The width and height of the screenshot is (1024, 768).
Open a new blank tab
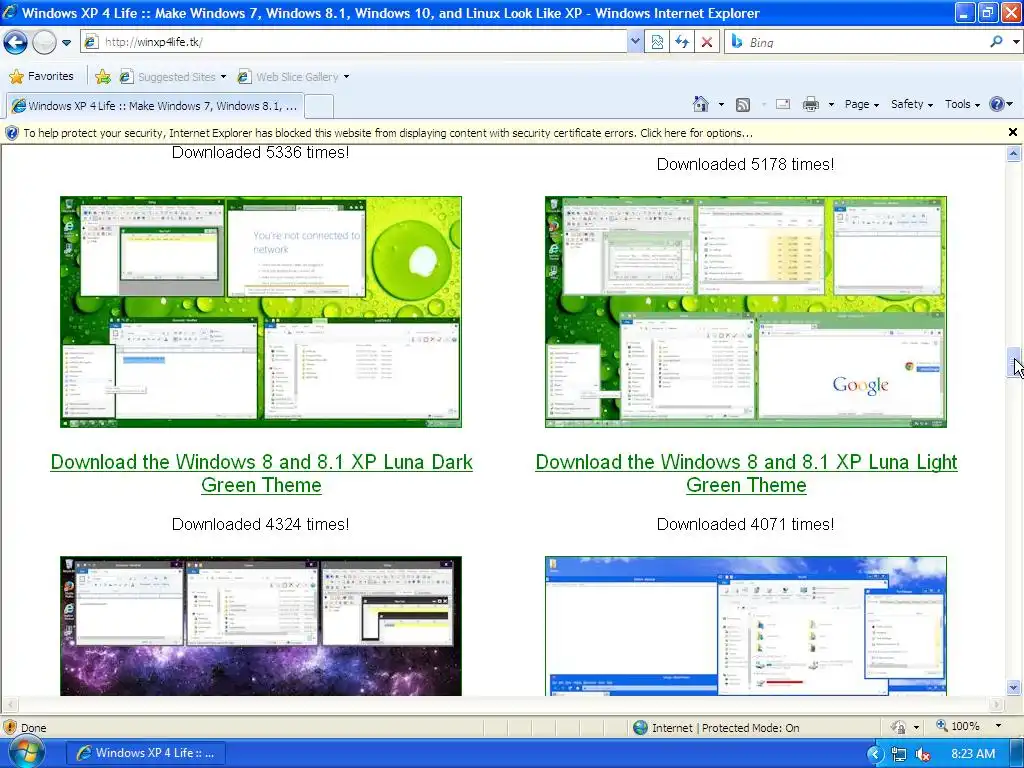pos(319,106)
